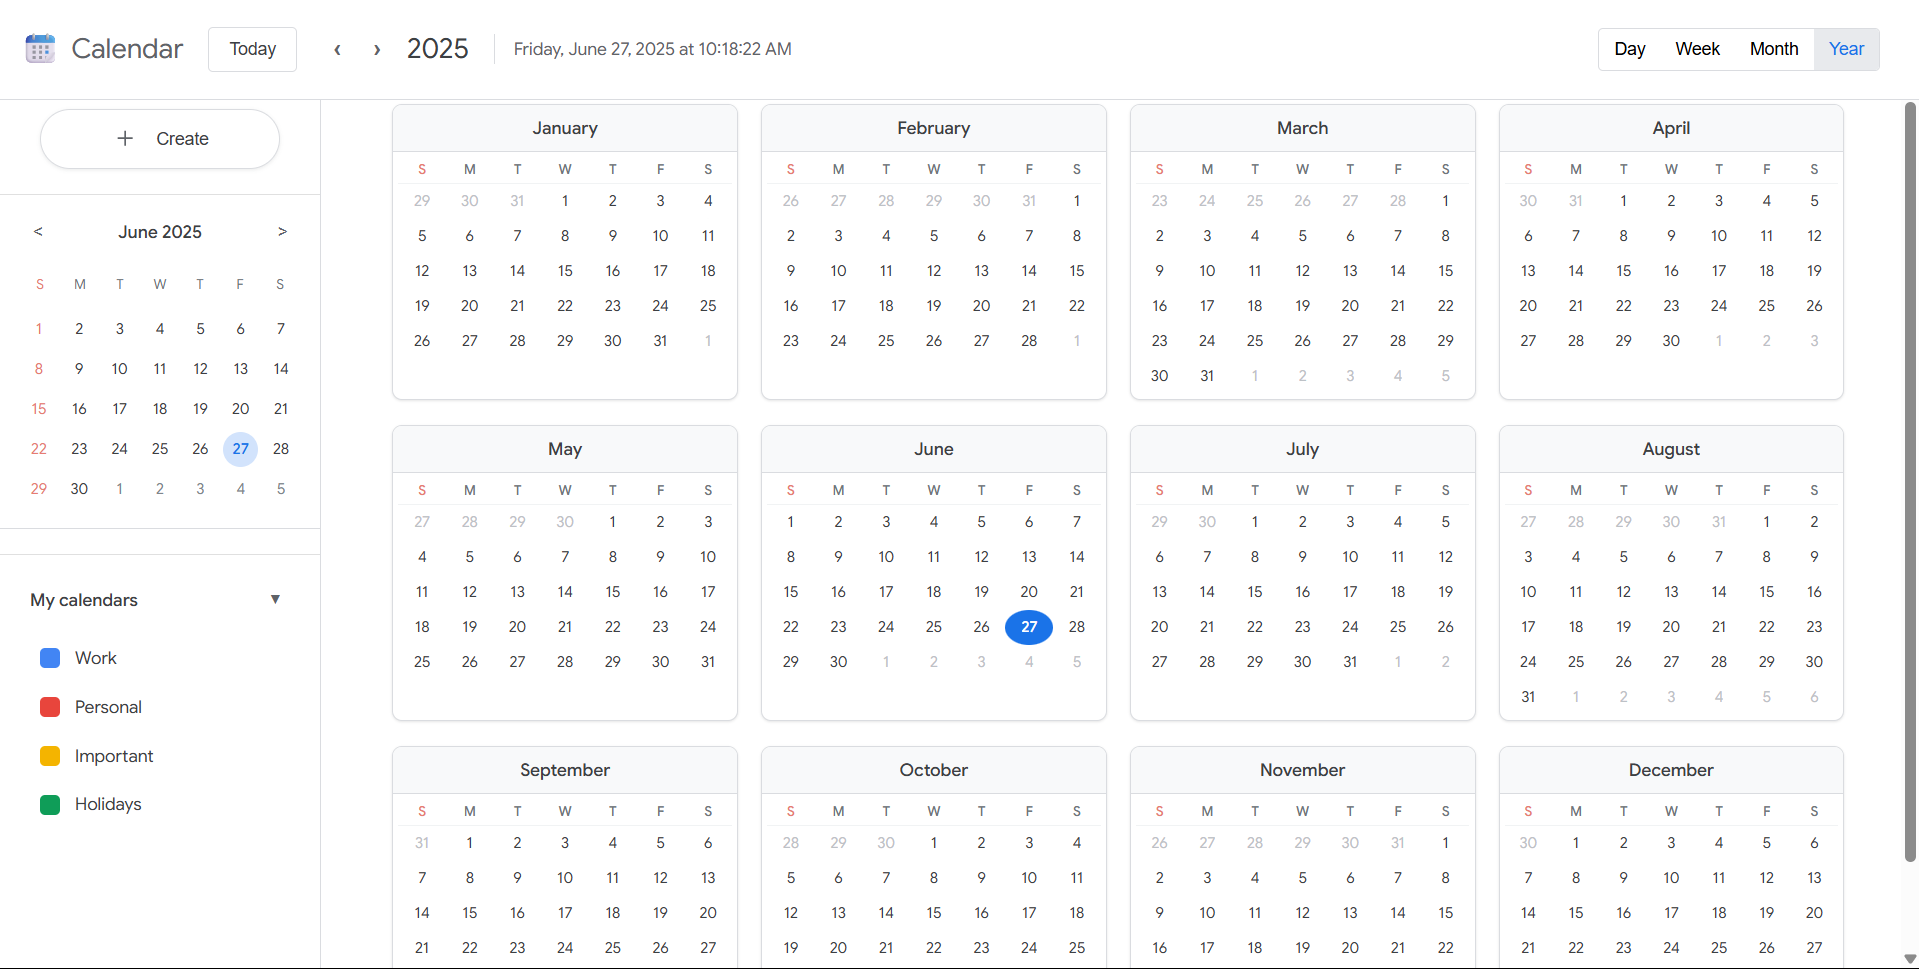Viewport: 1919px width, 969px height.
Task: Select September 1 in year grid
Action: coord(470,843)
